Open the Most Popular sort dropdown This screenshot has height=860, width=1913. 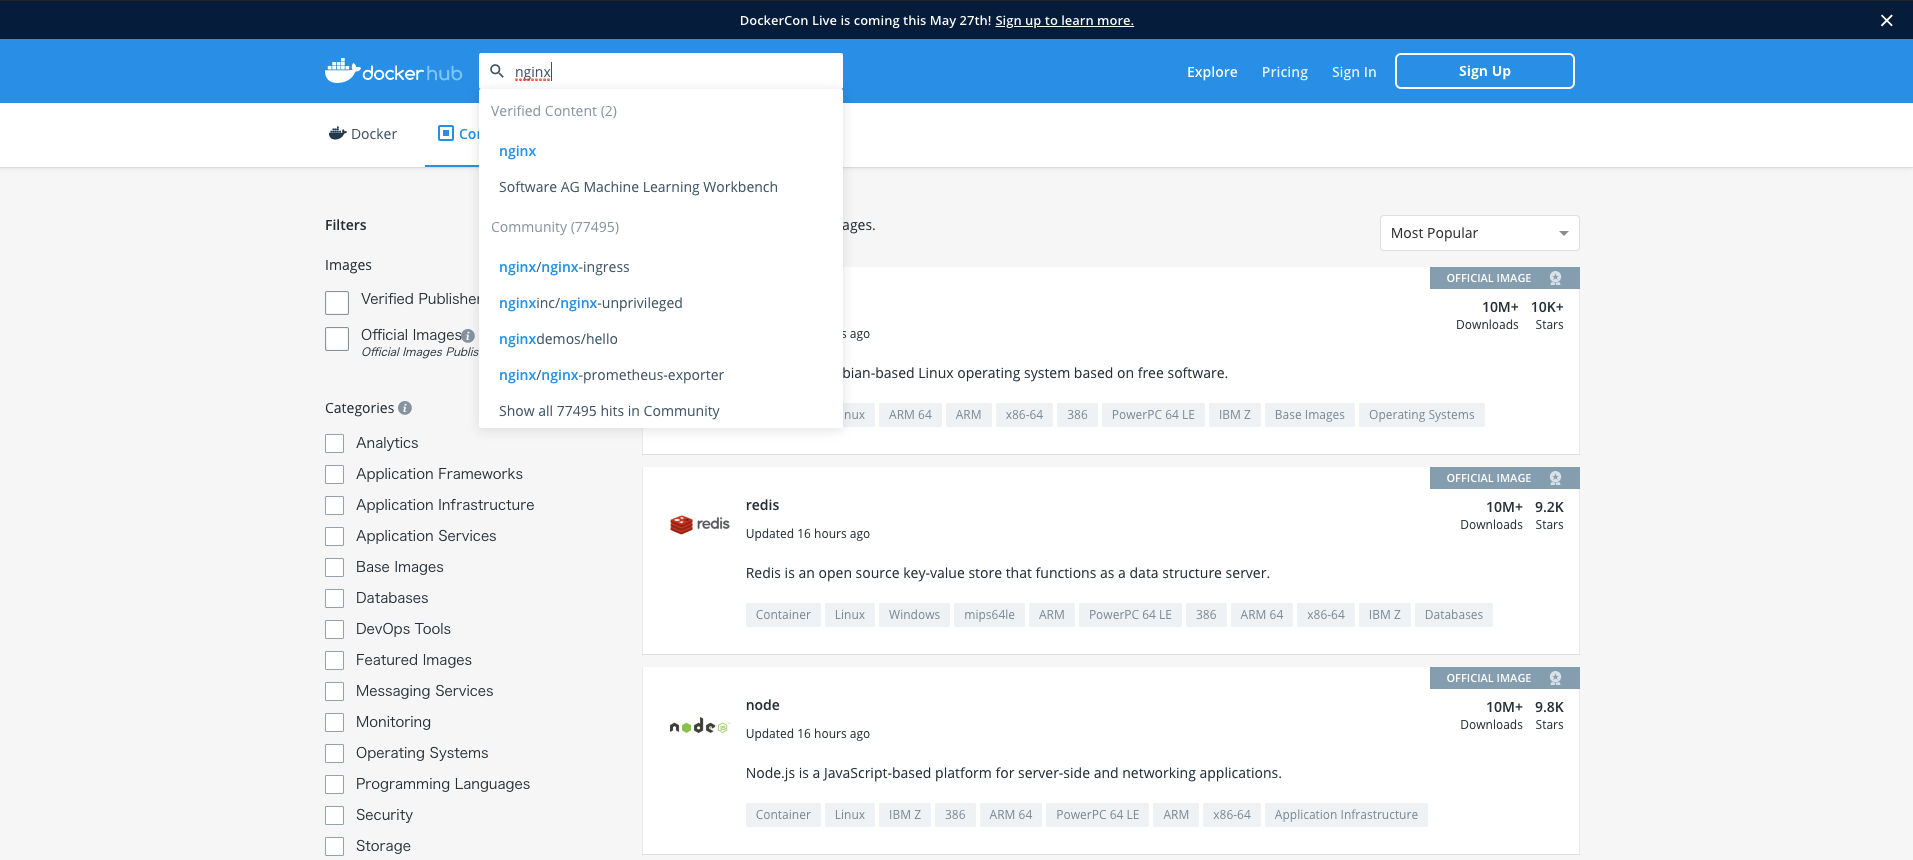click(x=1479, y=233)
